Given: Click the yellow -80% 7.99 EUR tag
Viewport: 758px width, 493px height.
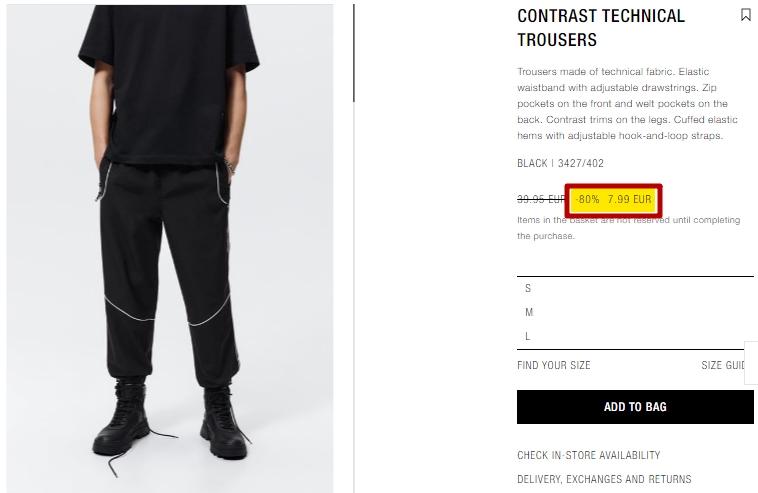Looking at the screenshot, I should click(x=613, y=200).
